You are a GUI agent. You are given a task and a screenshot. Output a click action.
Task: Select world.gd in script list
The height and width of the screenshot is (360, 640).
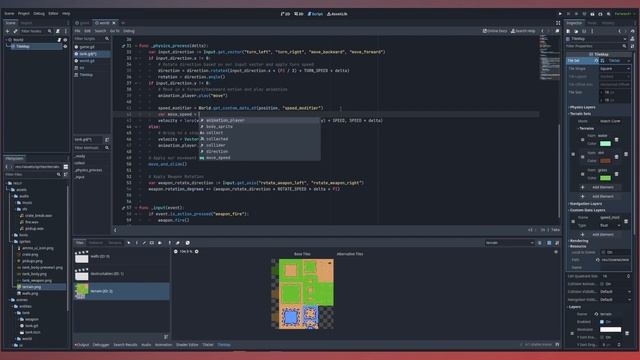point(87,61)
